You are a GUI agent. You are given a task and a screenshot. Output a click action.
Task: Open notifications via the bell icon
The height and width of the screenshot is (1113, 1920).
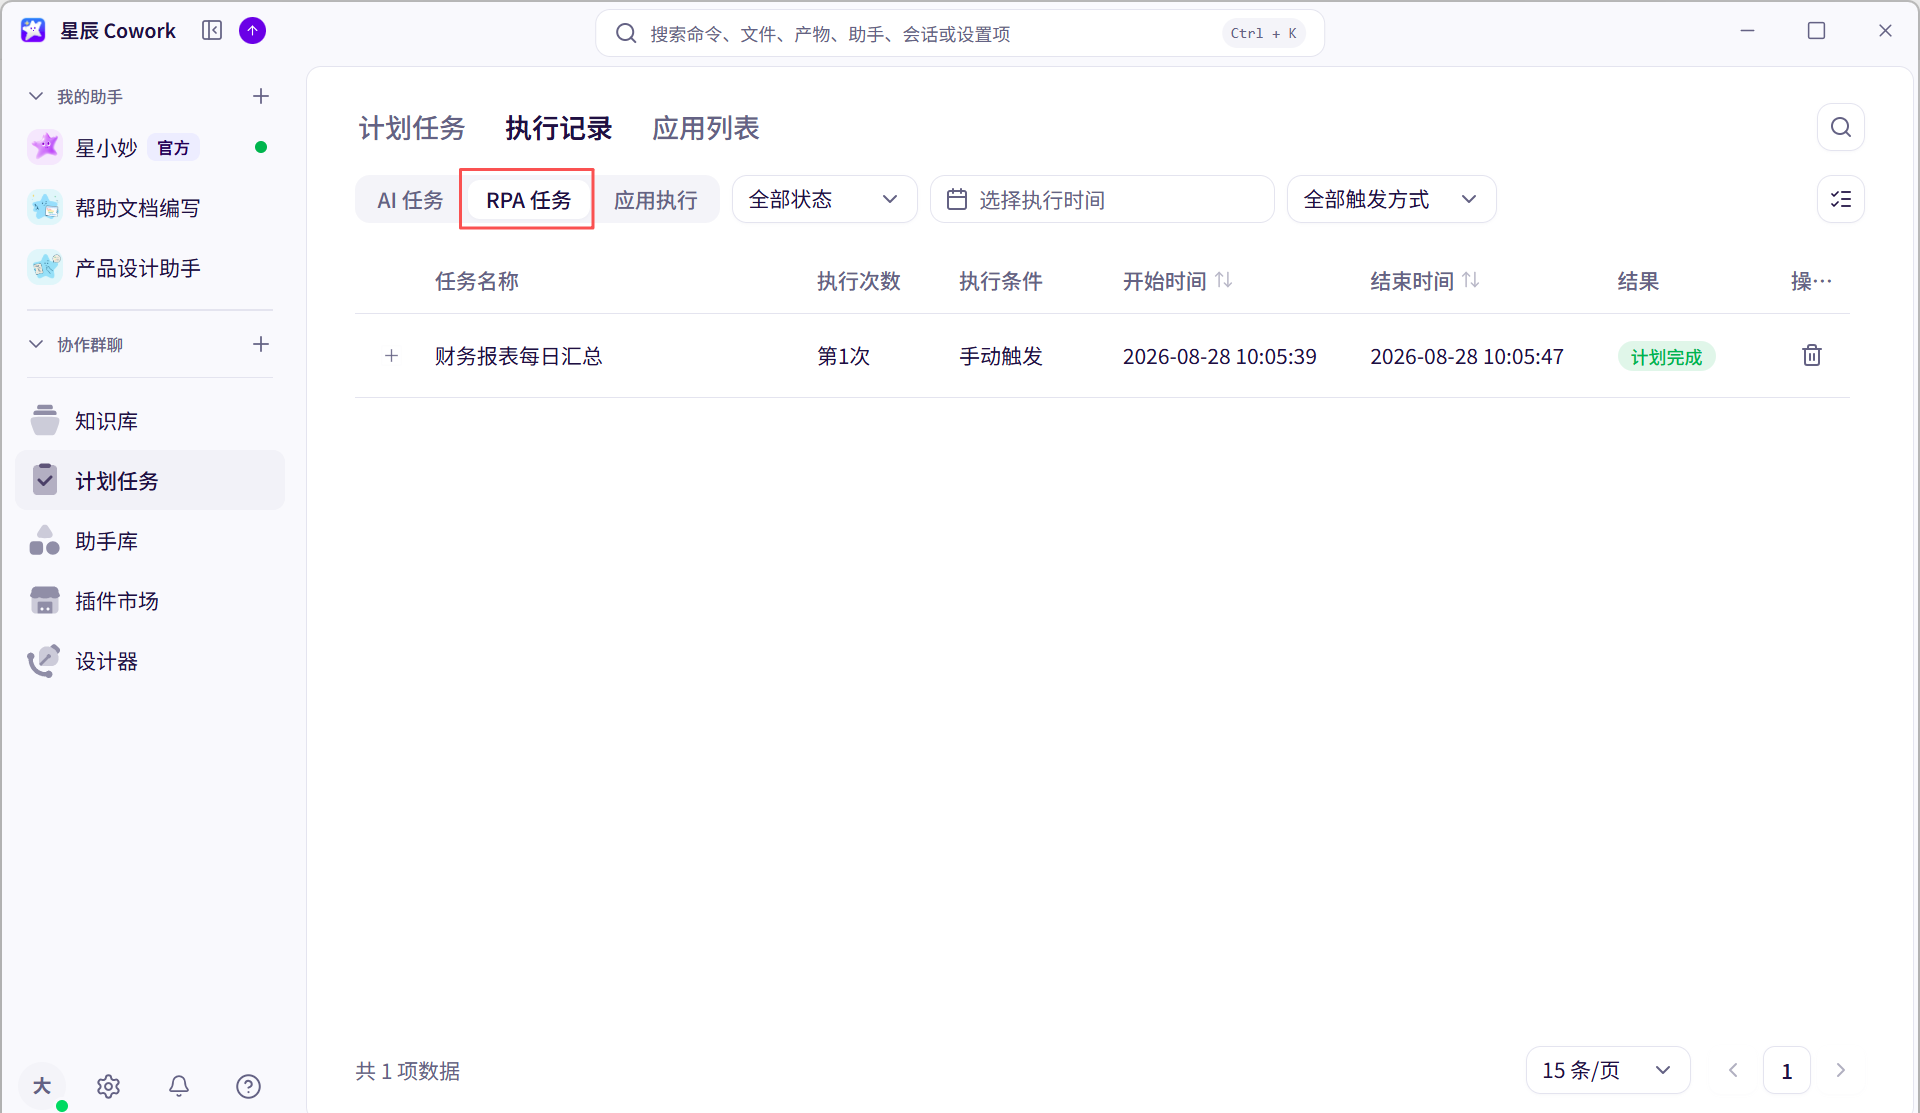pyautogui.click(x=179, y=1086)
